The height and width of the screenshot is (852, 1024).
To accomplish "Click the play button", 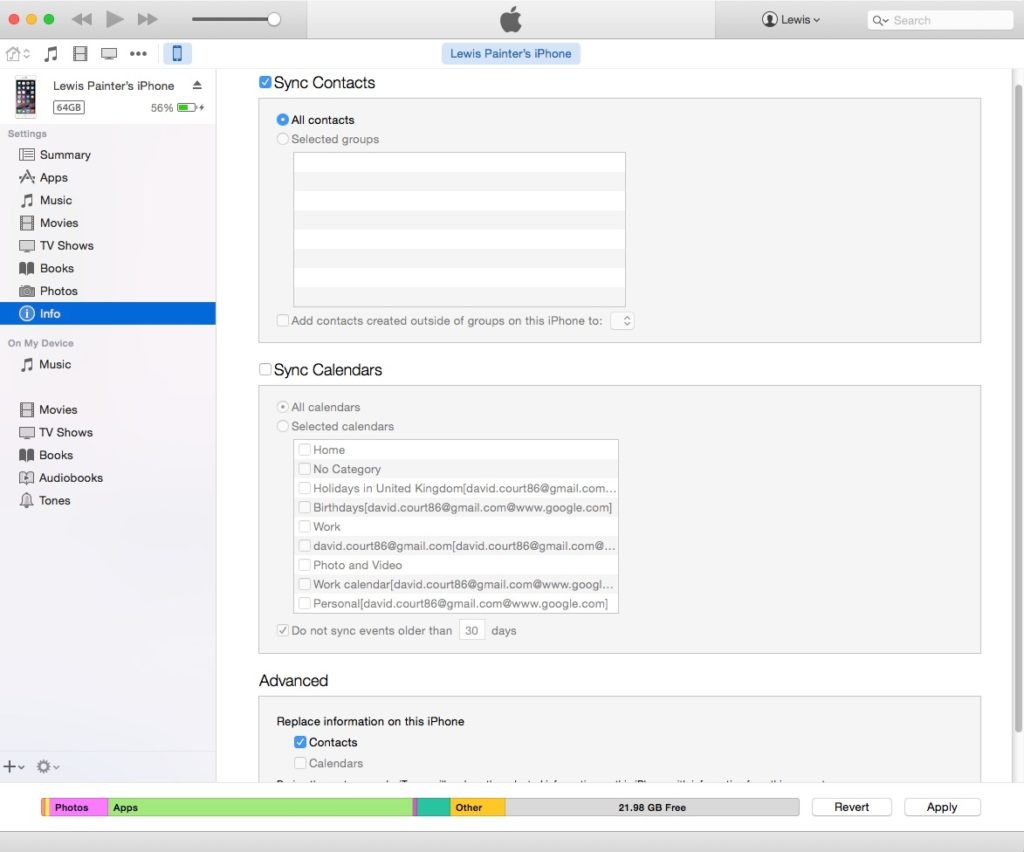I will 114,19.
